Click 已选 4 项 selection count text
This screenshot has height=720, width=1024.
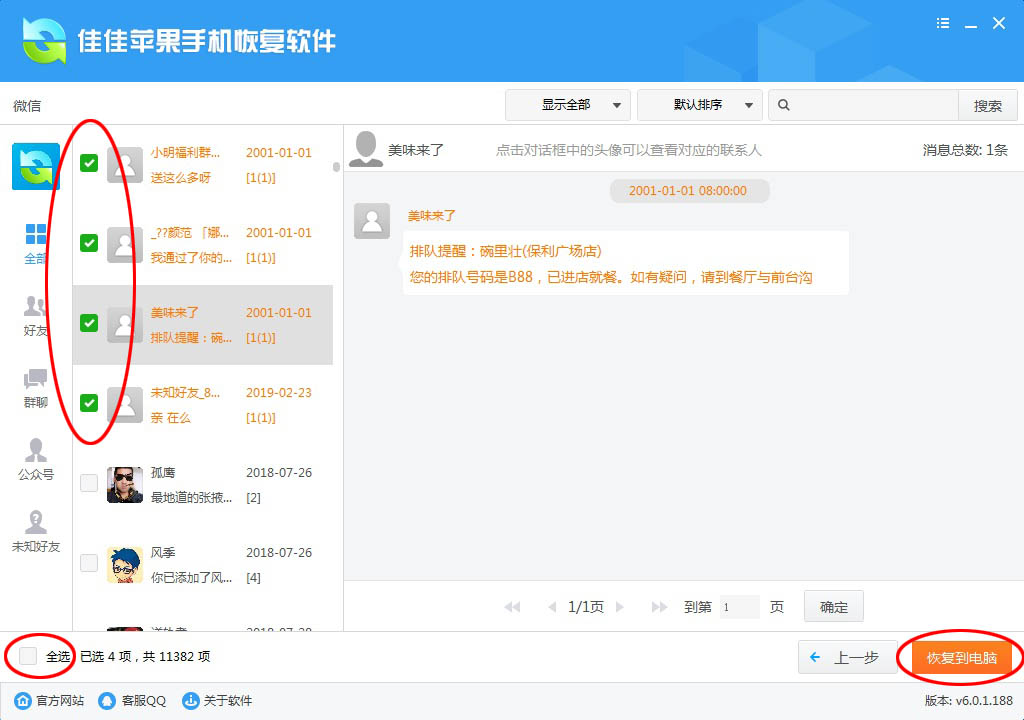(x=106, y=656)
